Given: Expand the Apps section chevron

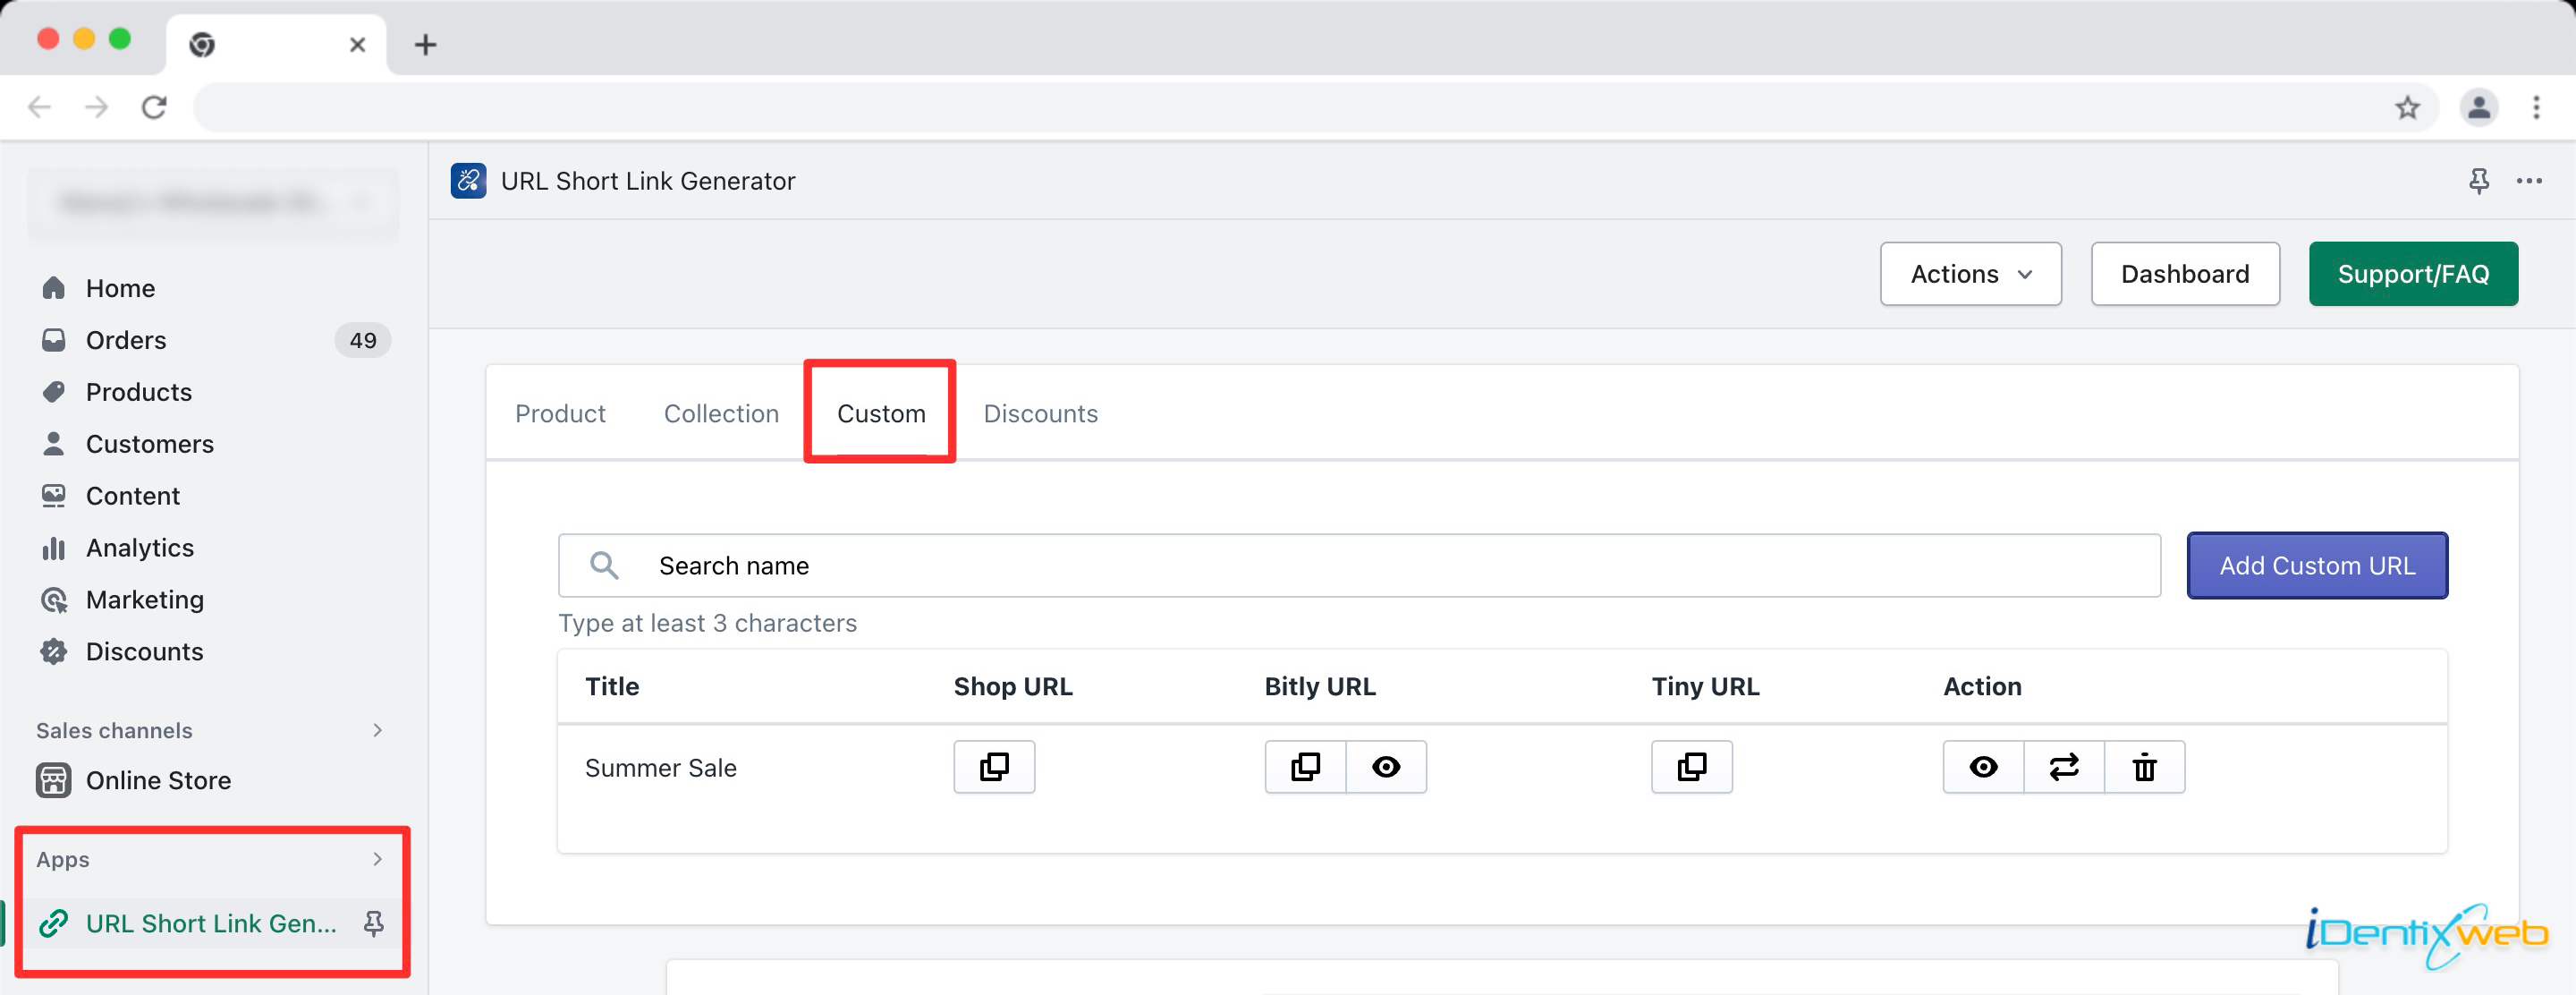Looking at the screenshot, I should click(x=377, y=859).
